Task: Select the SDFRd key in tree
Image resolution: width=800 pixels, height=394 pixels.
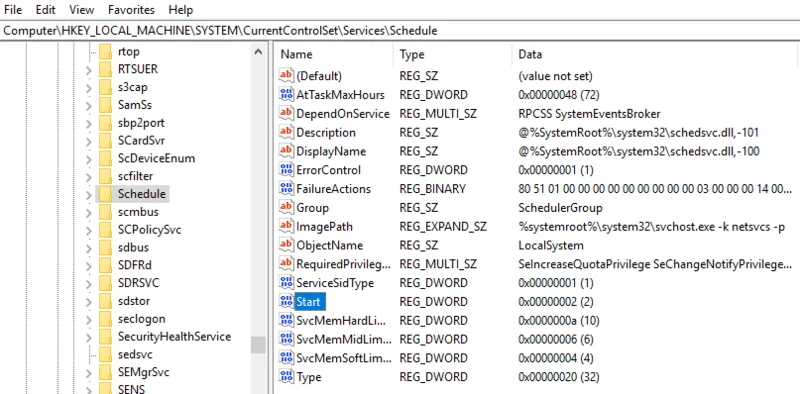Action: [135, 265]
